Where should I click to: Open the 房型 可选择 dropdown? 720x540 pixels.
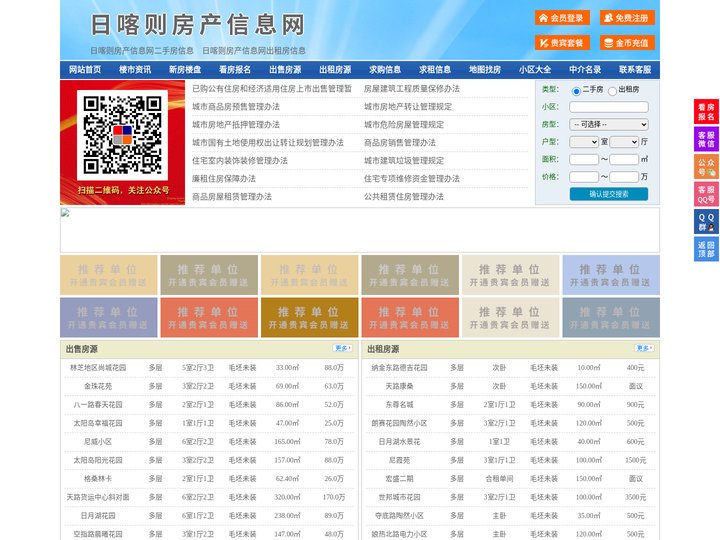(x=609, y=124)
